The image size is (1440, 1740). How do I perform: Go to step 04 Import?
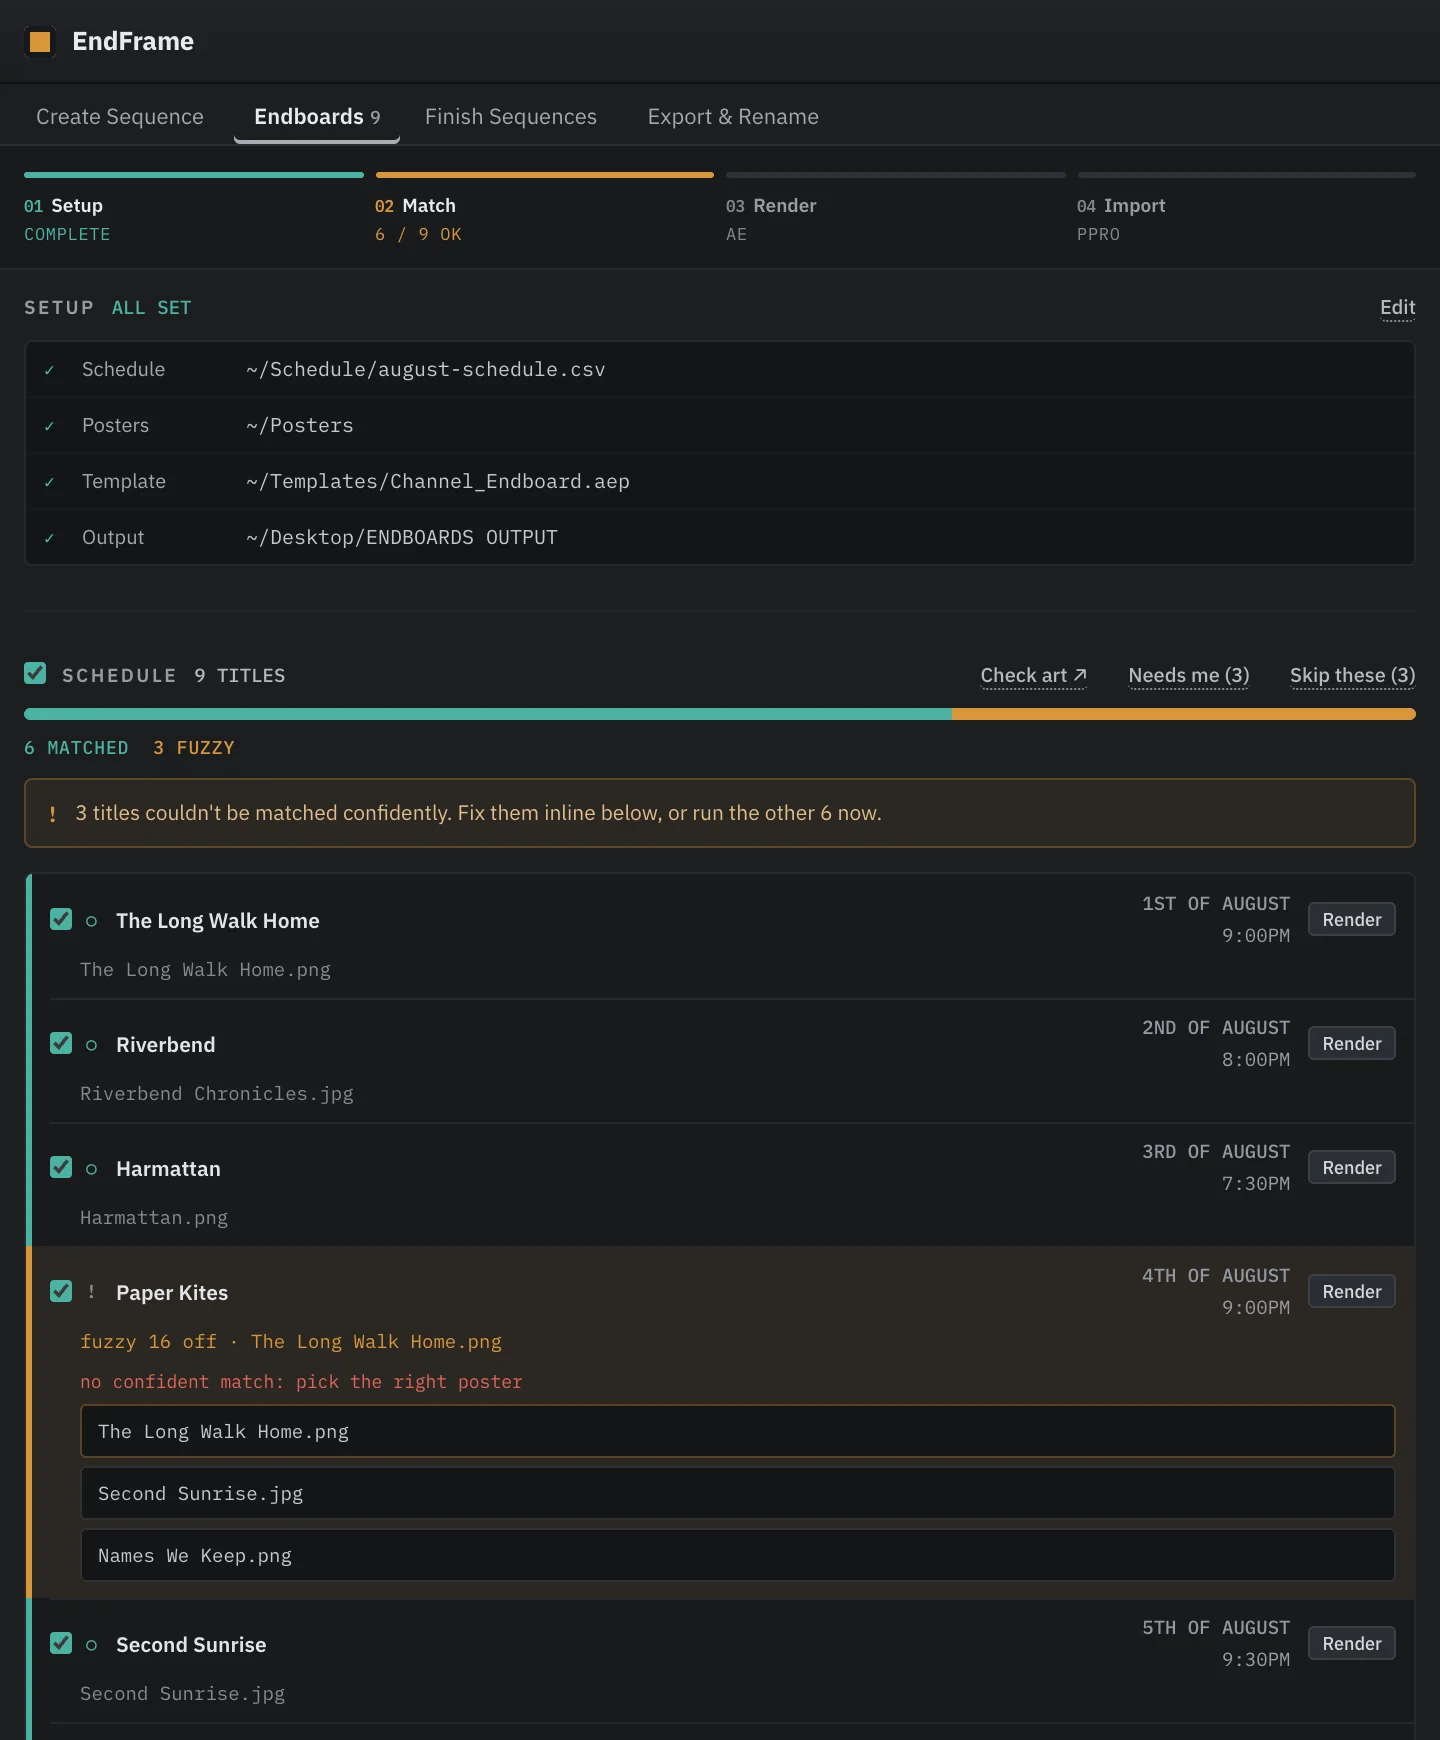pyautogui.click(x=1246, y=208)
